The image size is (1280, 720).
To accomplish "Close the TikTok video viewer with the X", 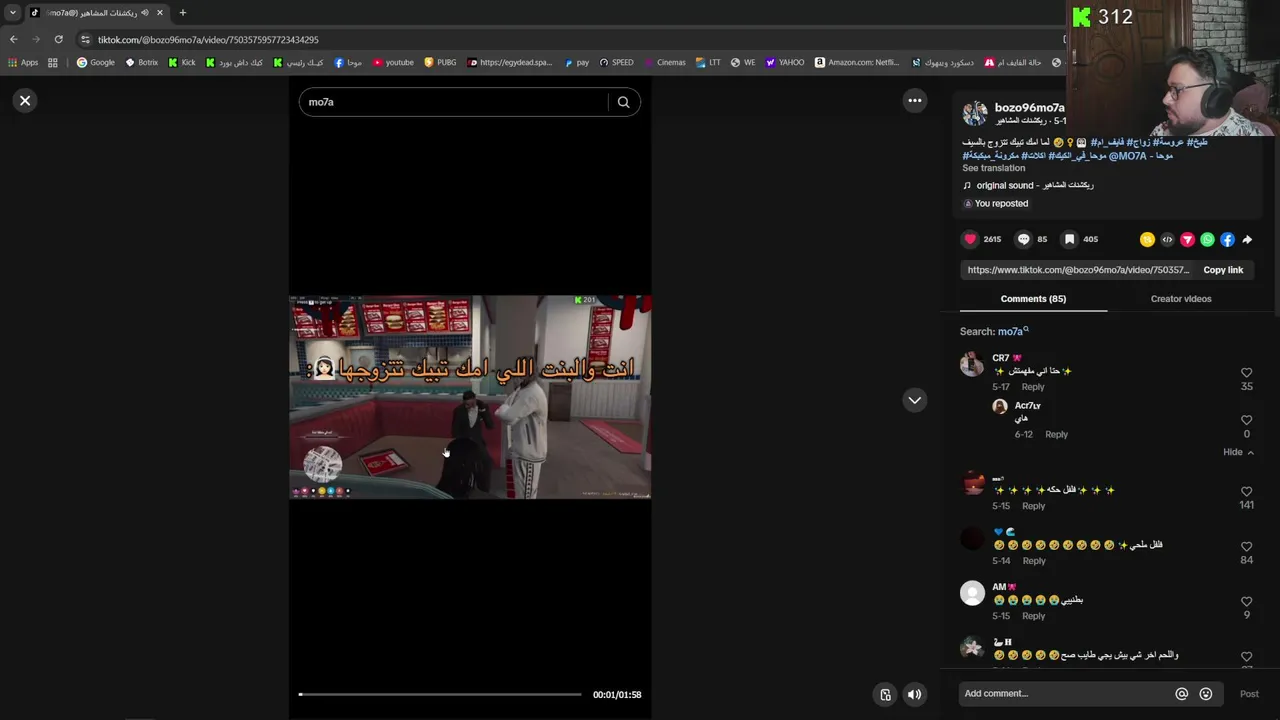I will 25,101.
